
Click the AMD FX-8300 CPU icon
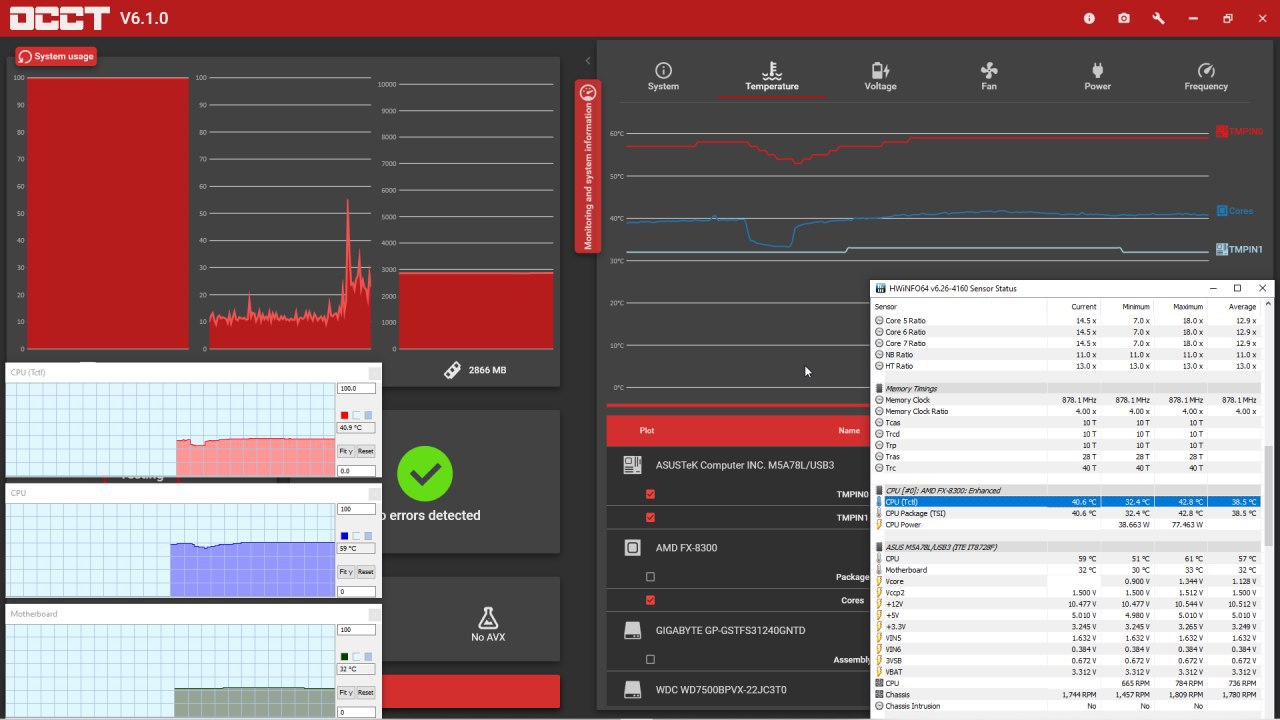coord(632,548)
